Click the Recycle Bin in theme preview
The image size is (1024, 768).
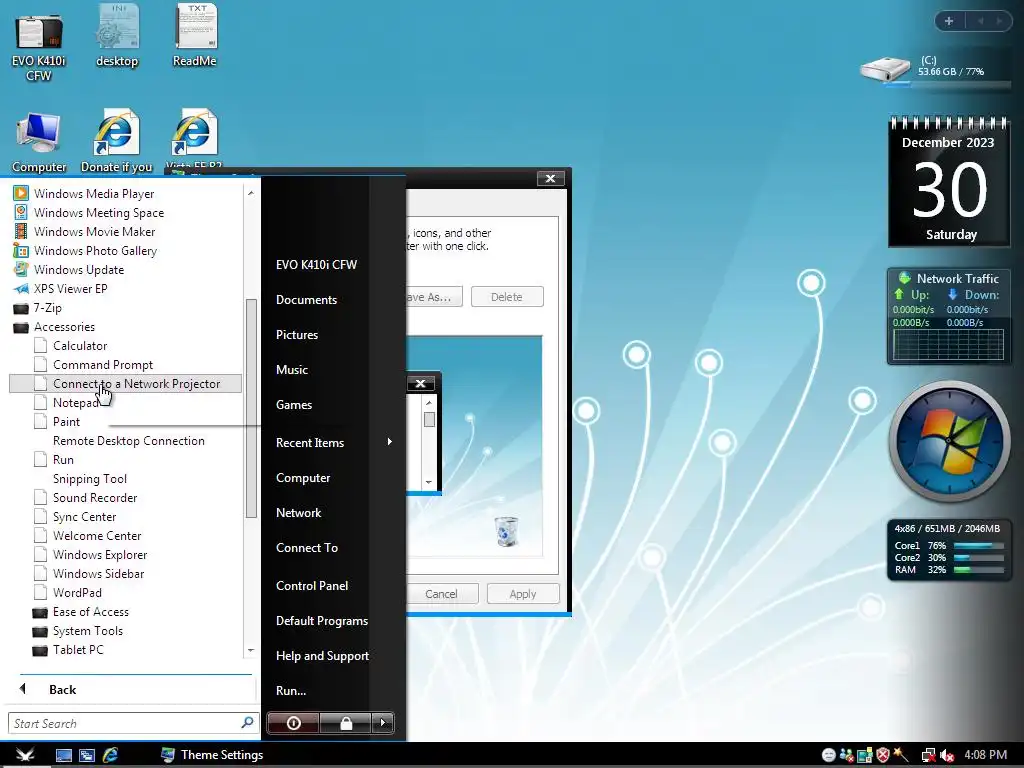506,531
